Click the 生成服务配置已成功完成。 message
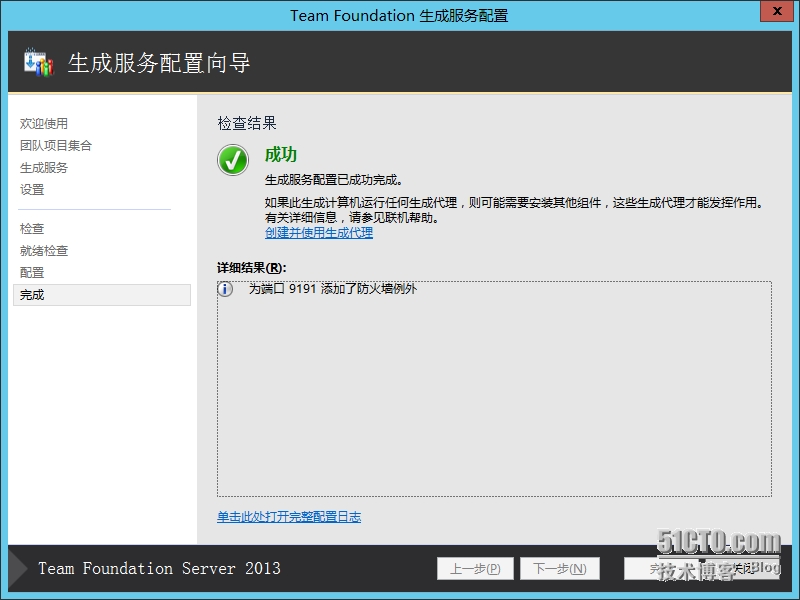The image size is (800, 600). tap(334, 180)
